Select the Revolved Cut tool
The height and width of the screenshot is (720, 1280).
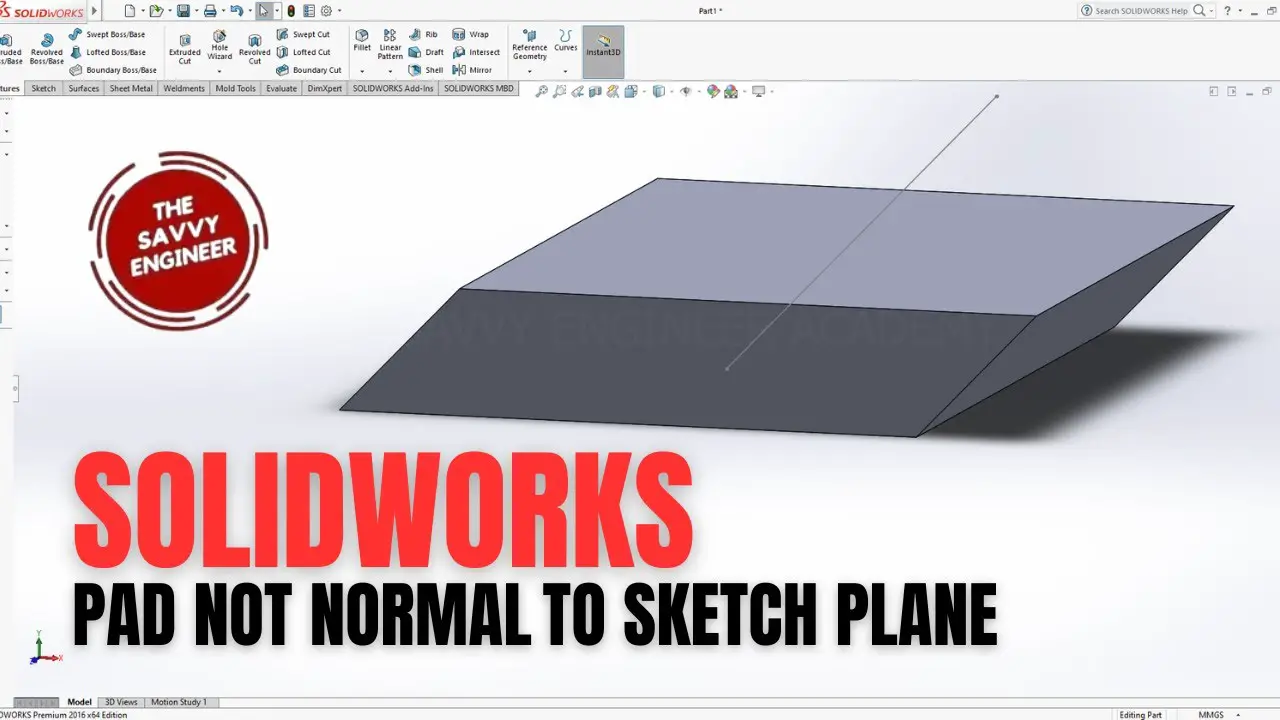pos(255,47)
